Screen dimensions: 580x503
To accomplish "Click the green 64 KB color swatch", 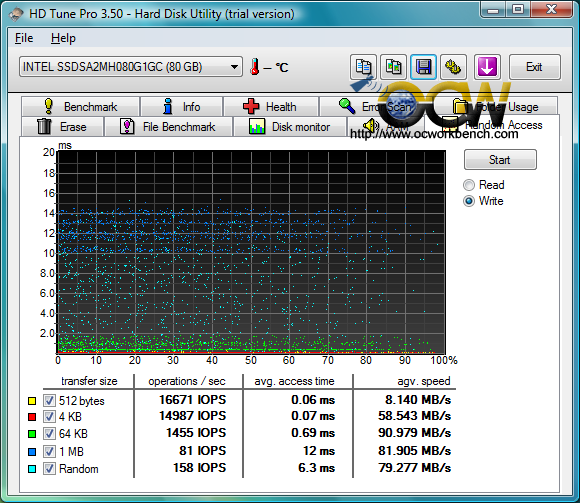I will (x=32, y=434).
